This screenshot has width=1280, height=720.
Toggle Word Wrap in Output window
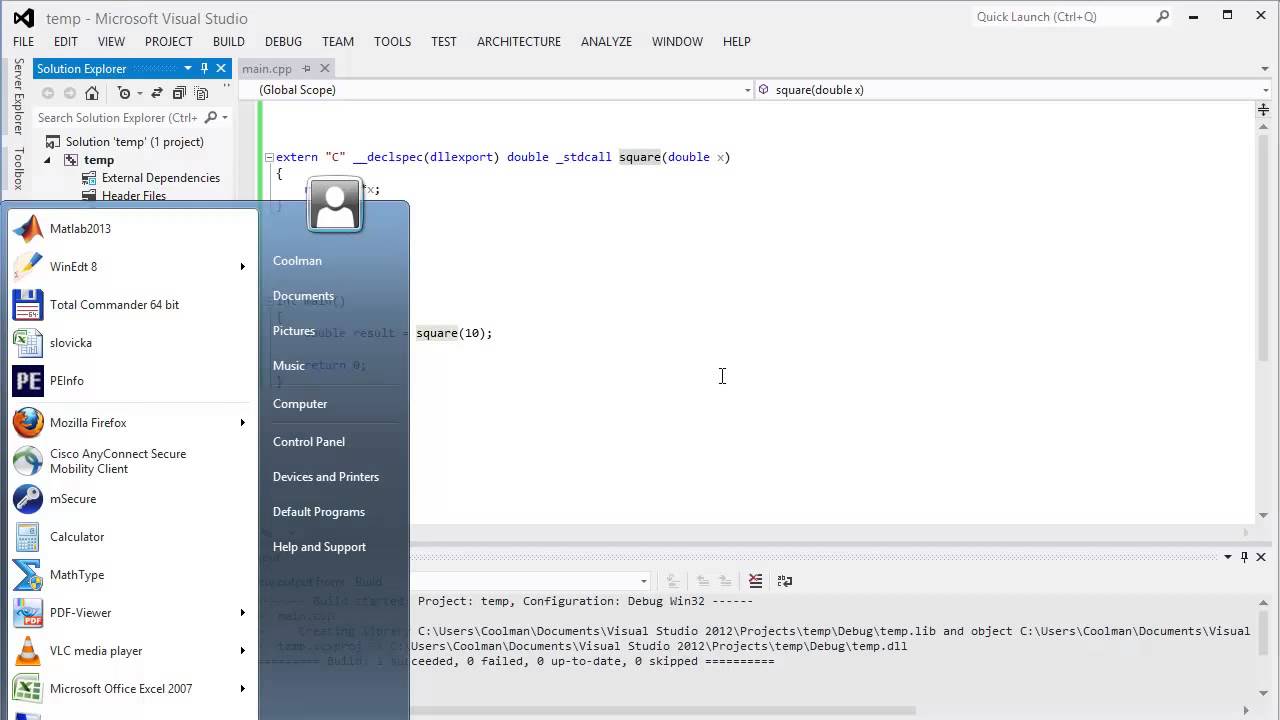pyautogui.click(x=785, y=580)
